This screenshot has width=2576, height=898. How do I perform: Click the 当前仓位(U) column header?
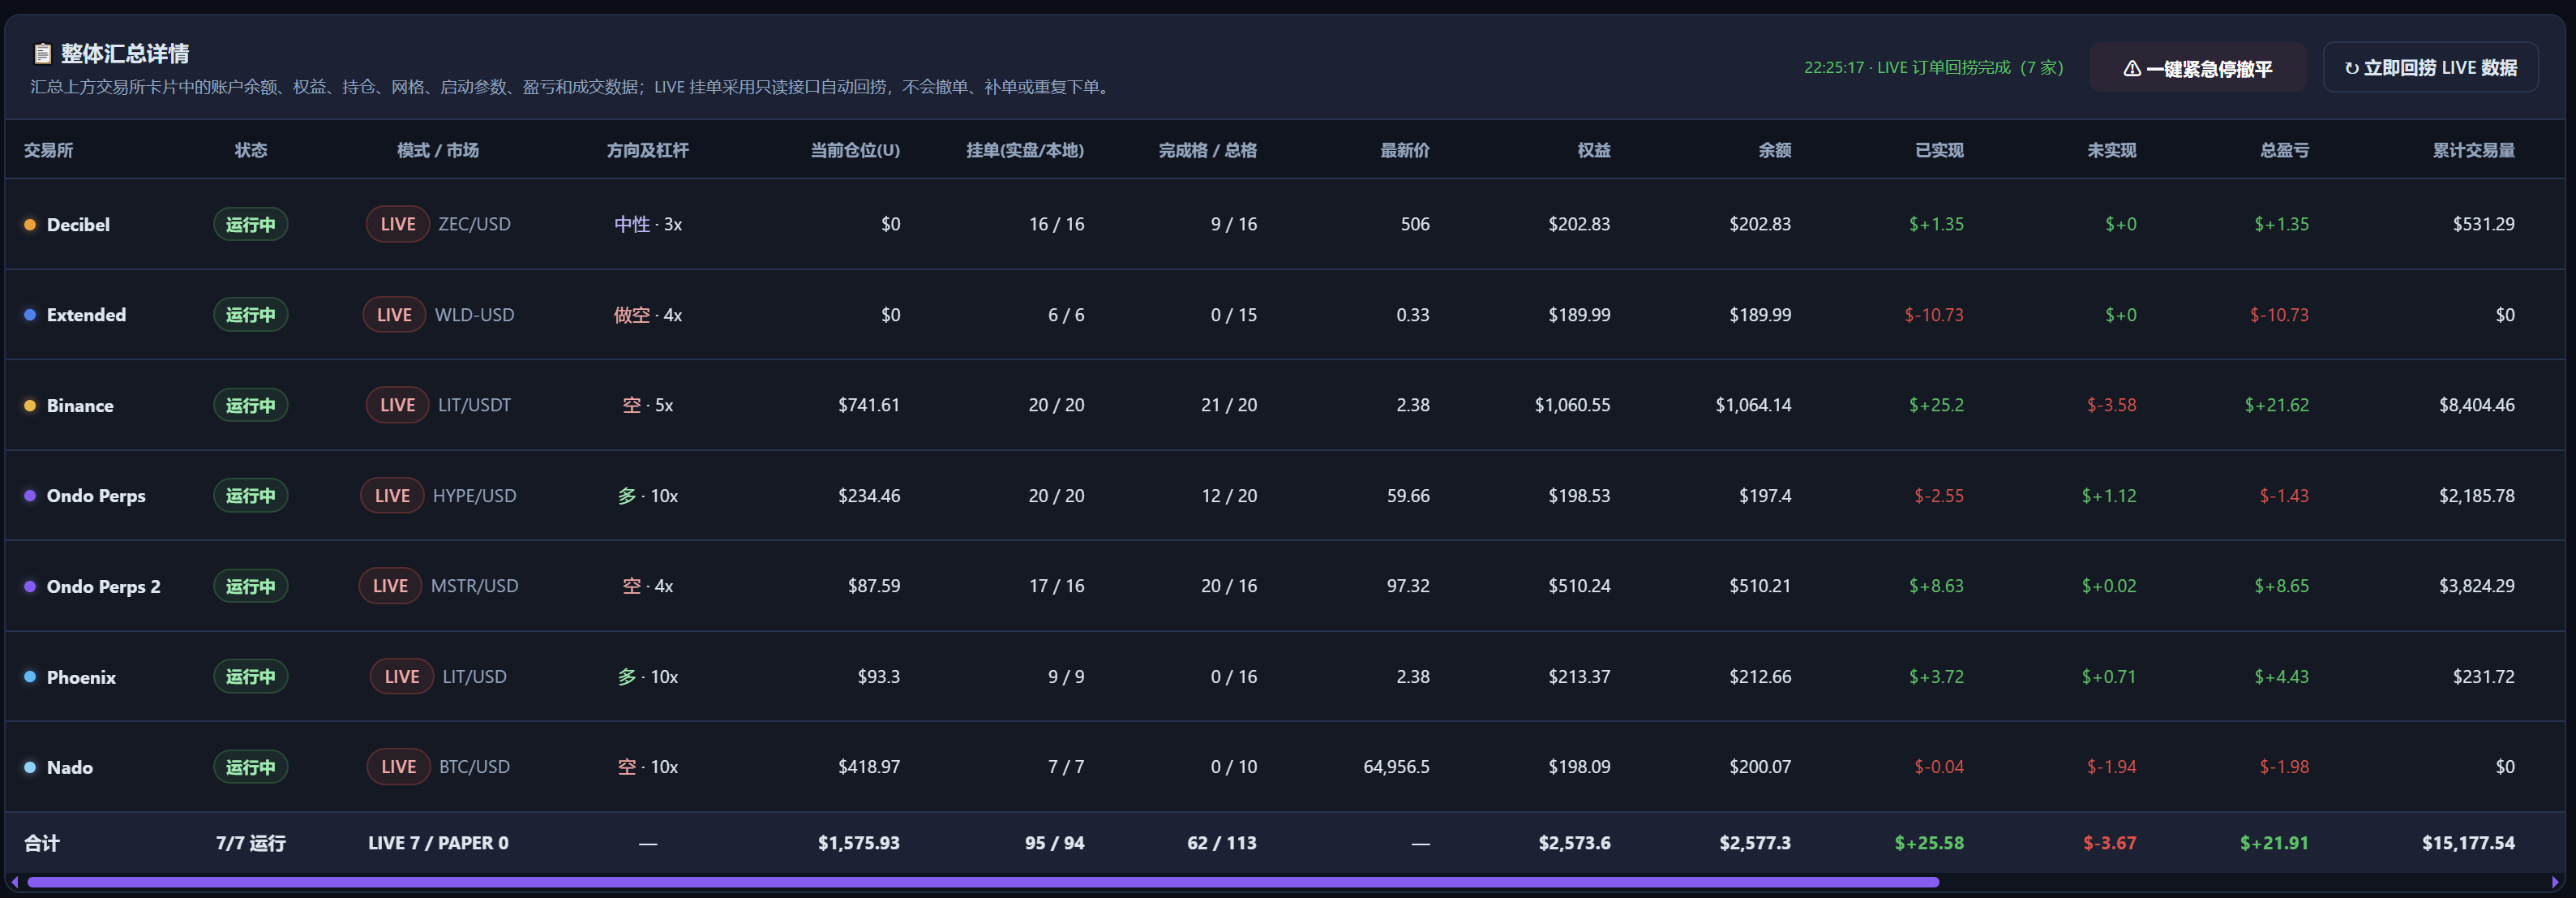[855, 150]
